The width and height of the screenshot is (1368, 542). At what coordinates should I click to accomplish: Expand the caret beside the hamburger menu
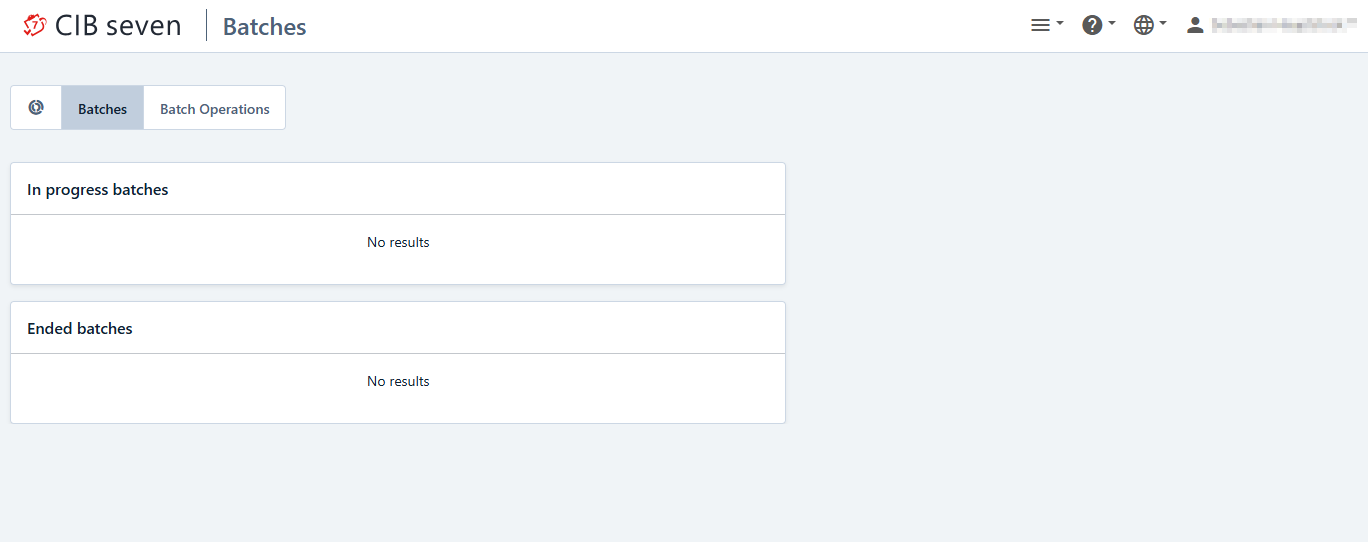coord(1060,24)
